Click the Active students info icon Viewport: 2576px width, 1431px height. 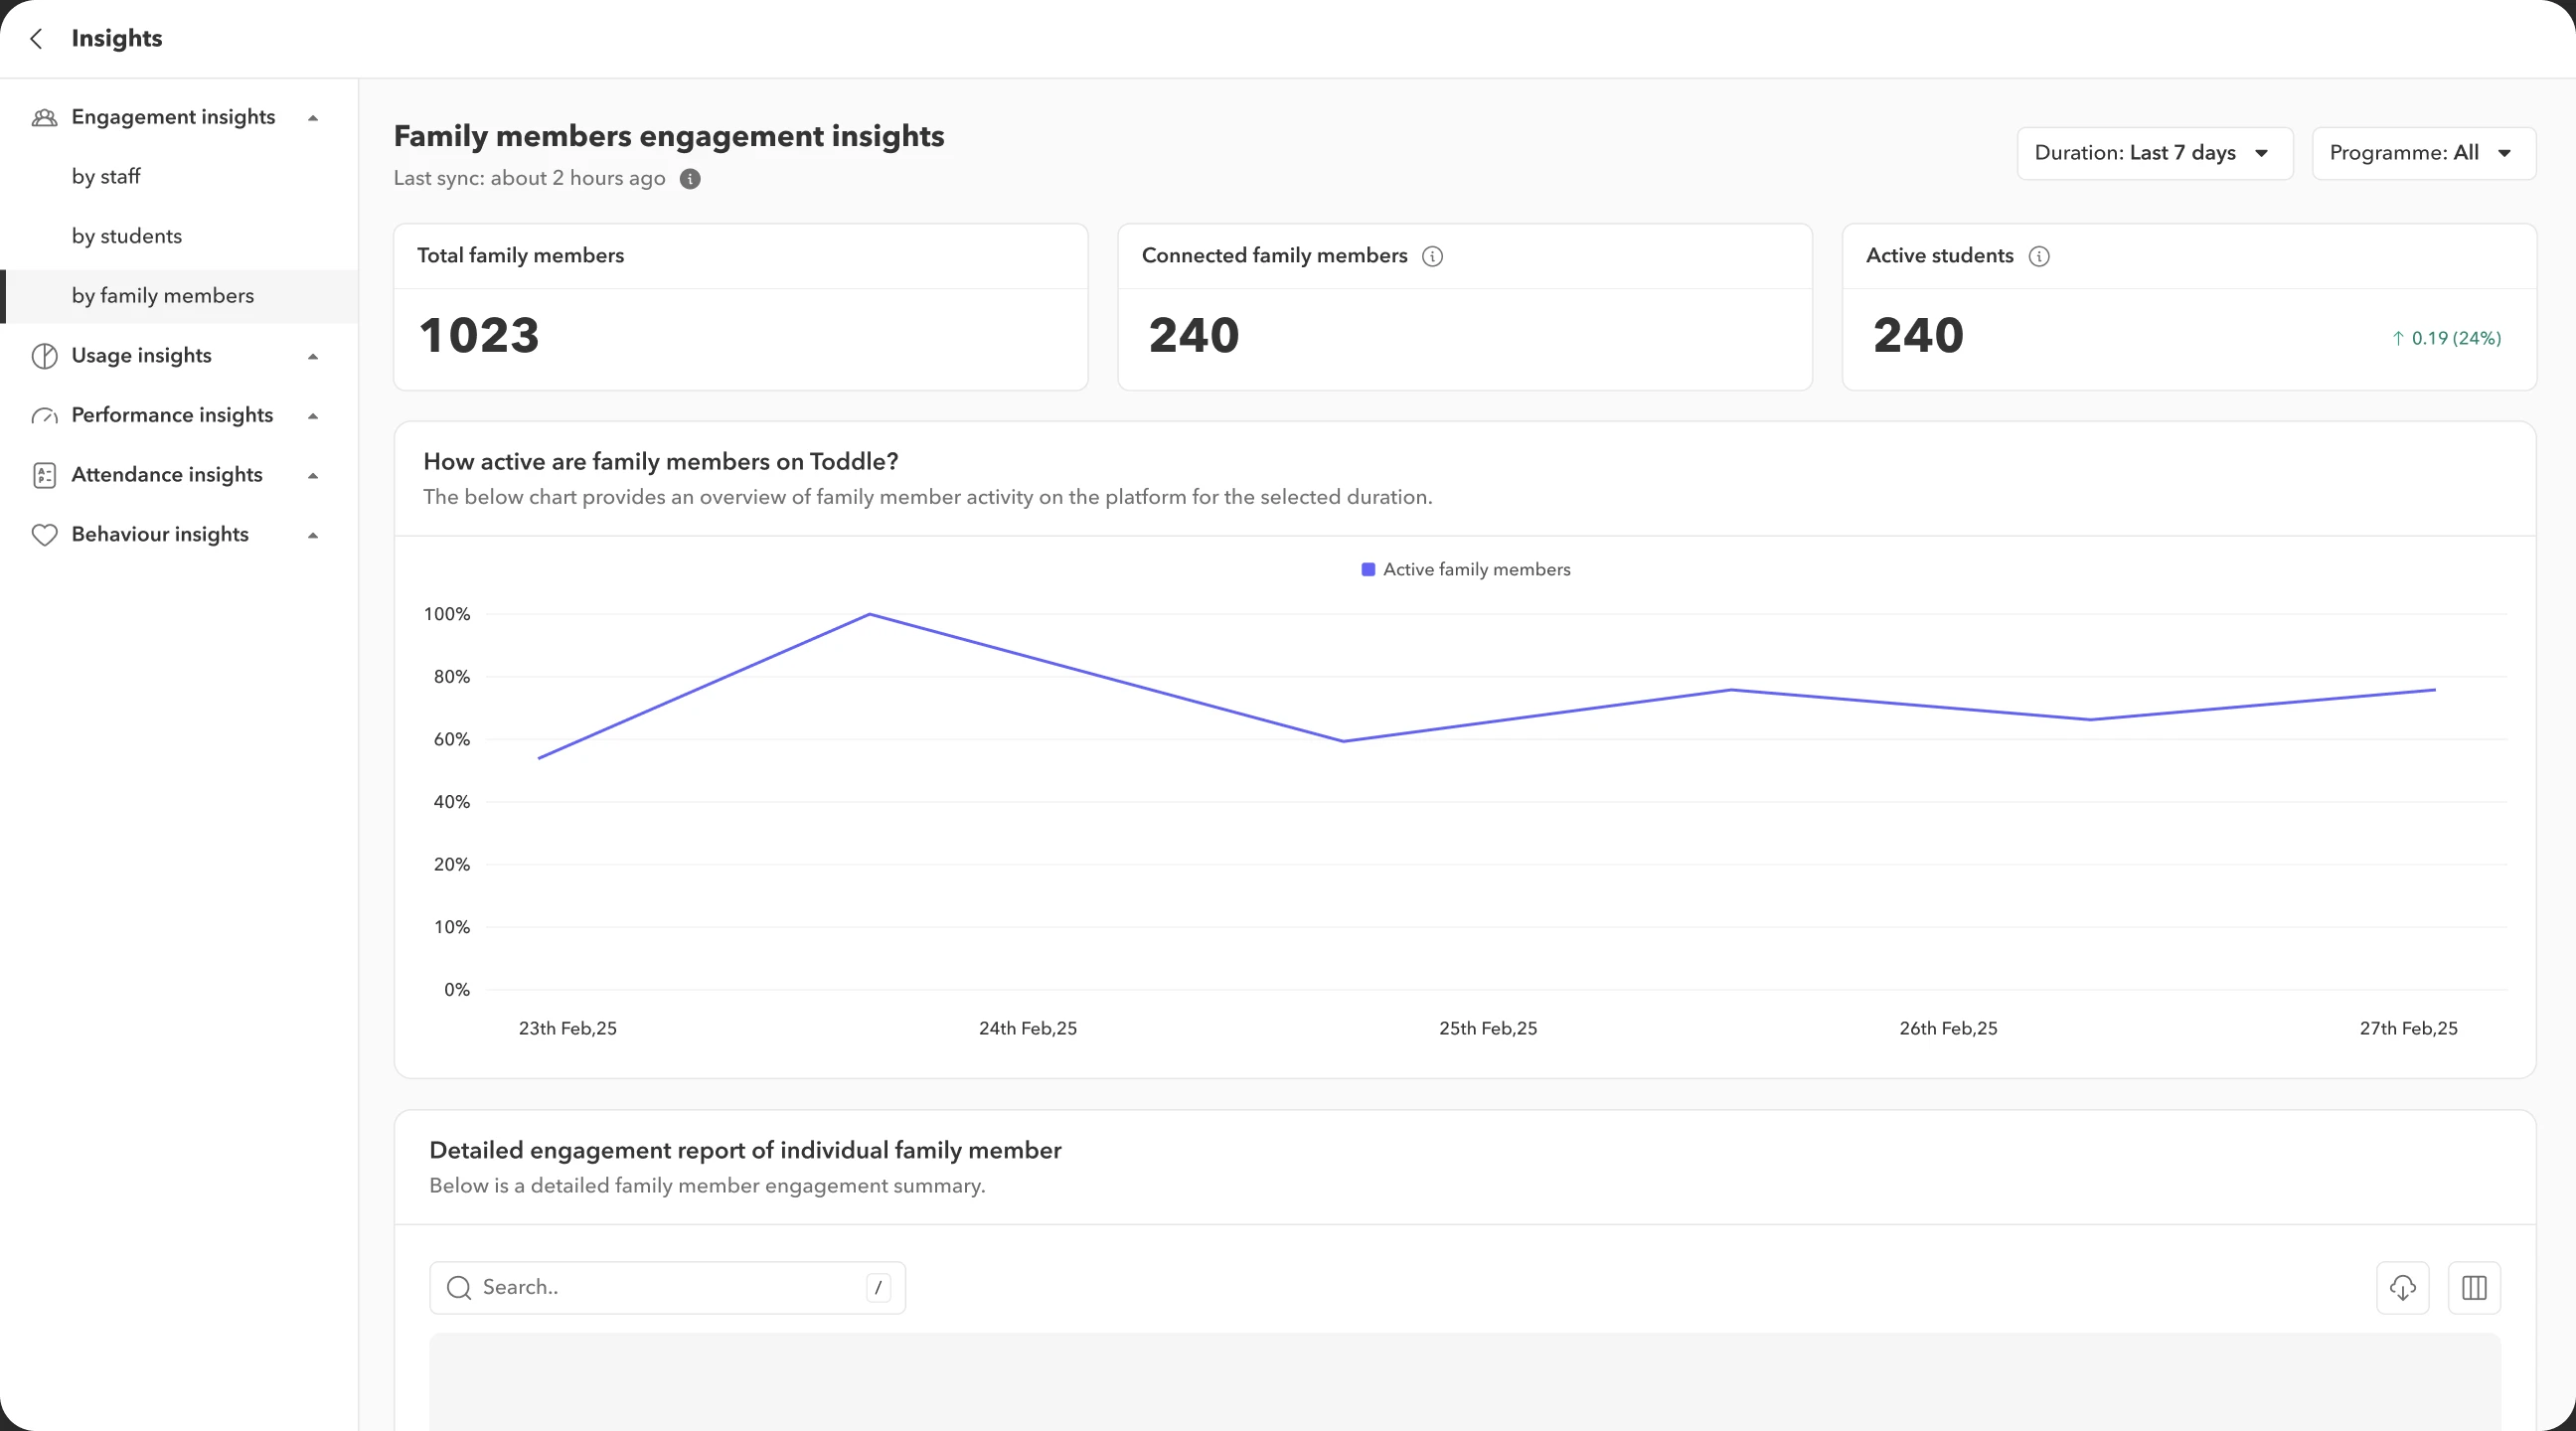click(2039, 257)
